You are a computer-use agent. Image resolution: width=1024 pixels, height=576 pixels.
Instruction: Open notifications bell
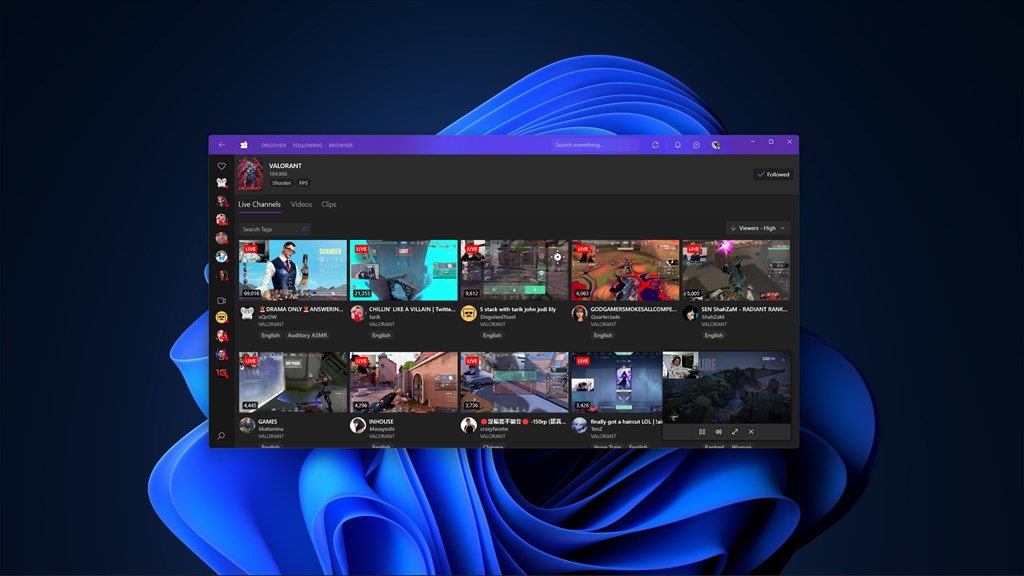coord(677,145)
